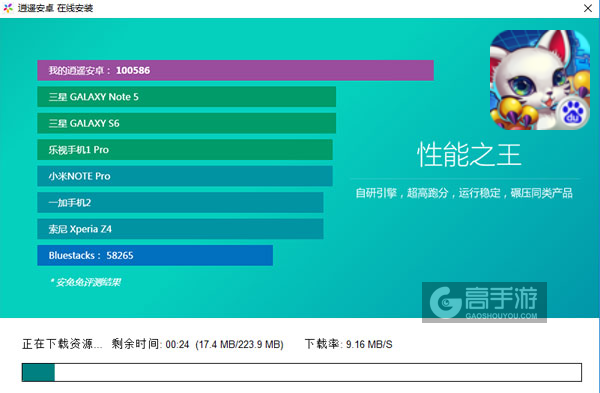Click the 正在下载资源 status text
The image size is (600, 393).
[62, 344]
